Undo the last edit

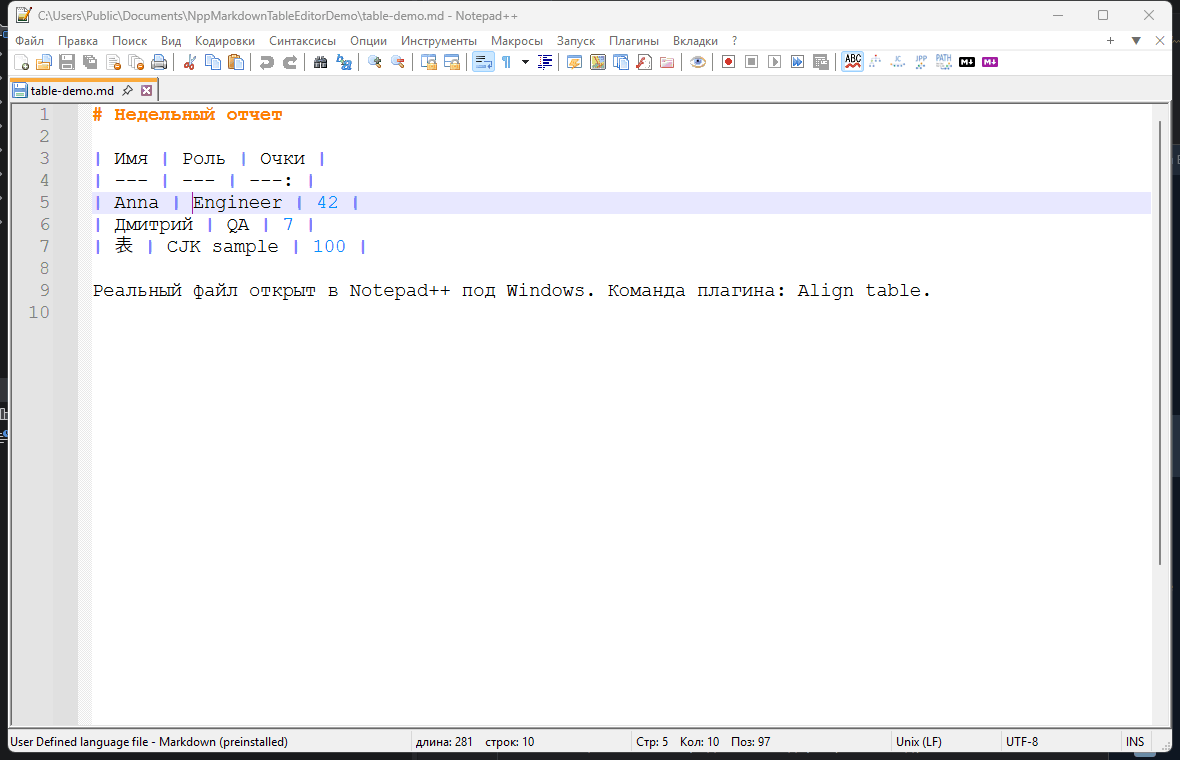click(x=266, y=62)
